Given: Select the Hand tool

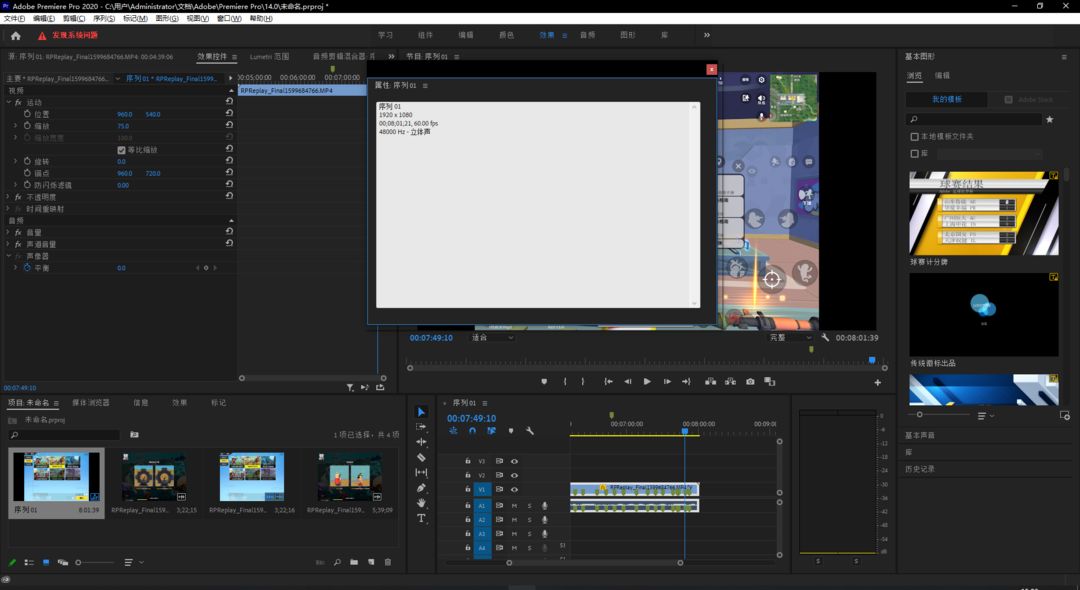Looking at the screenshot, I should pos(421,503).
